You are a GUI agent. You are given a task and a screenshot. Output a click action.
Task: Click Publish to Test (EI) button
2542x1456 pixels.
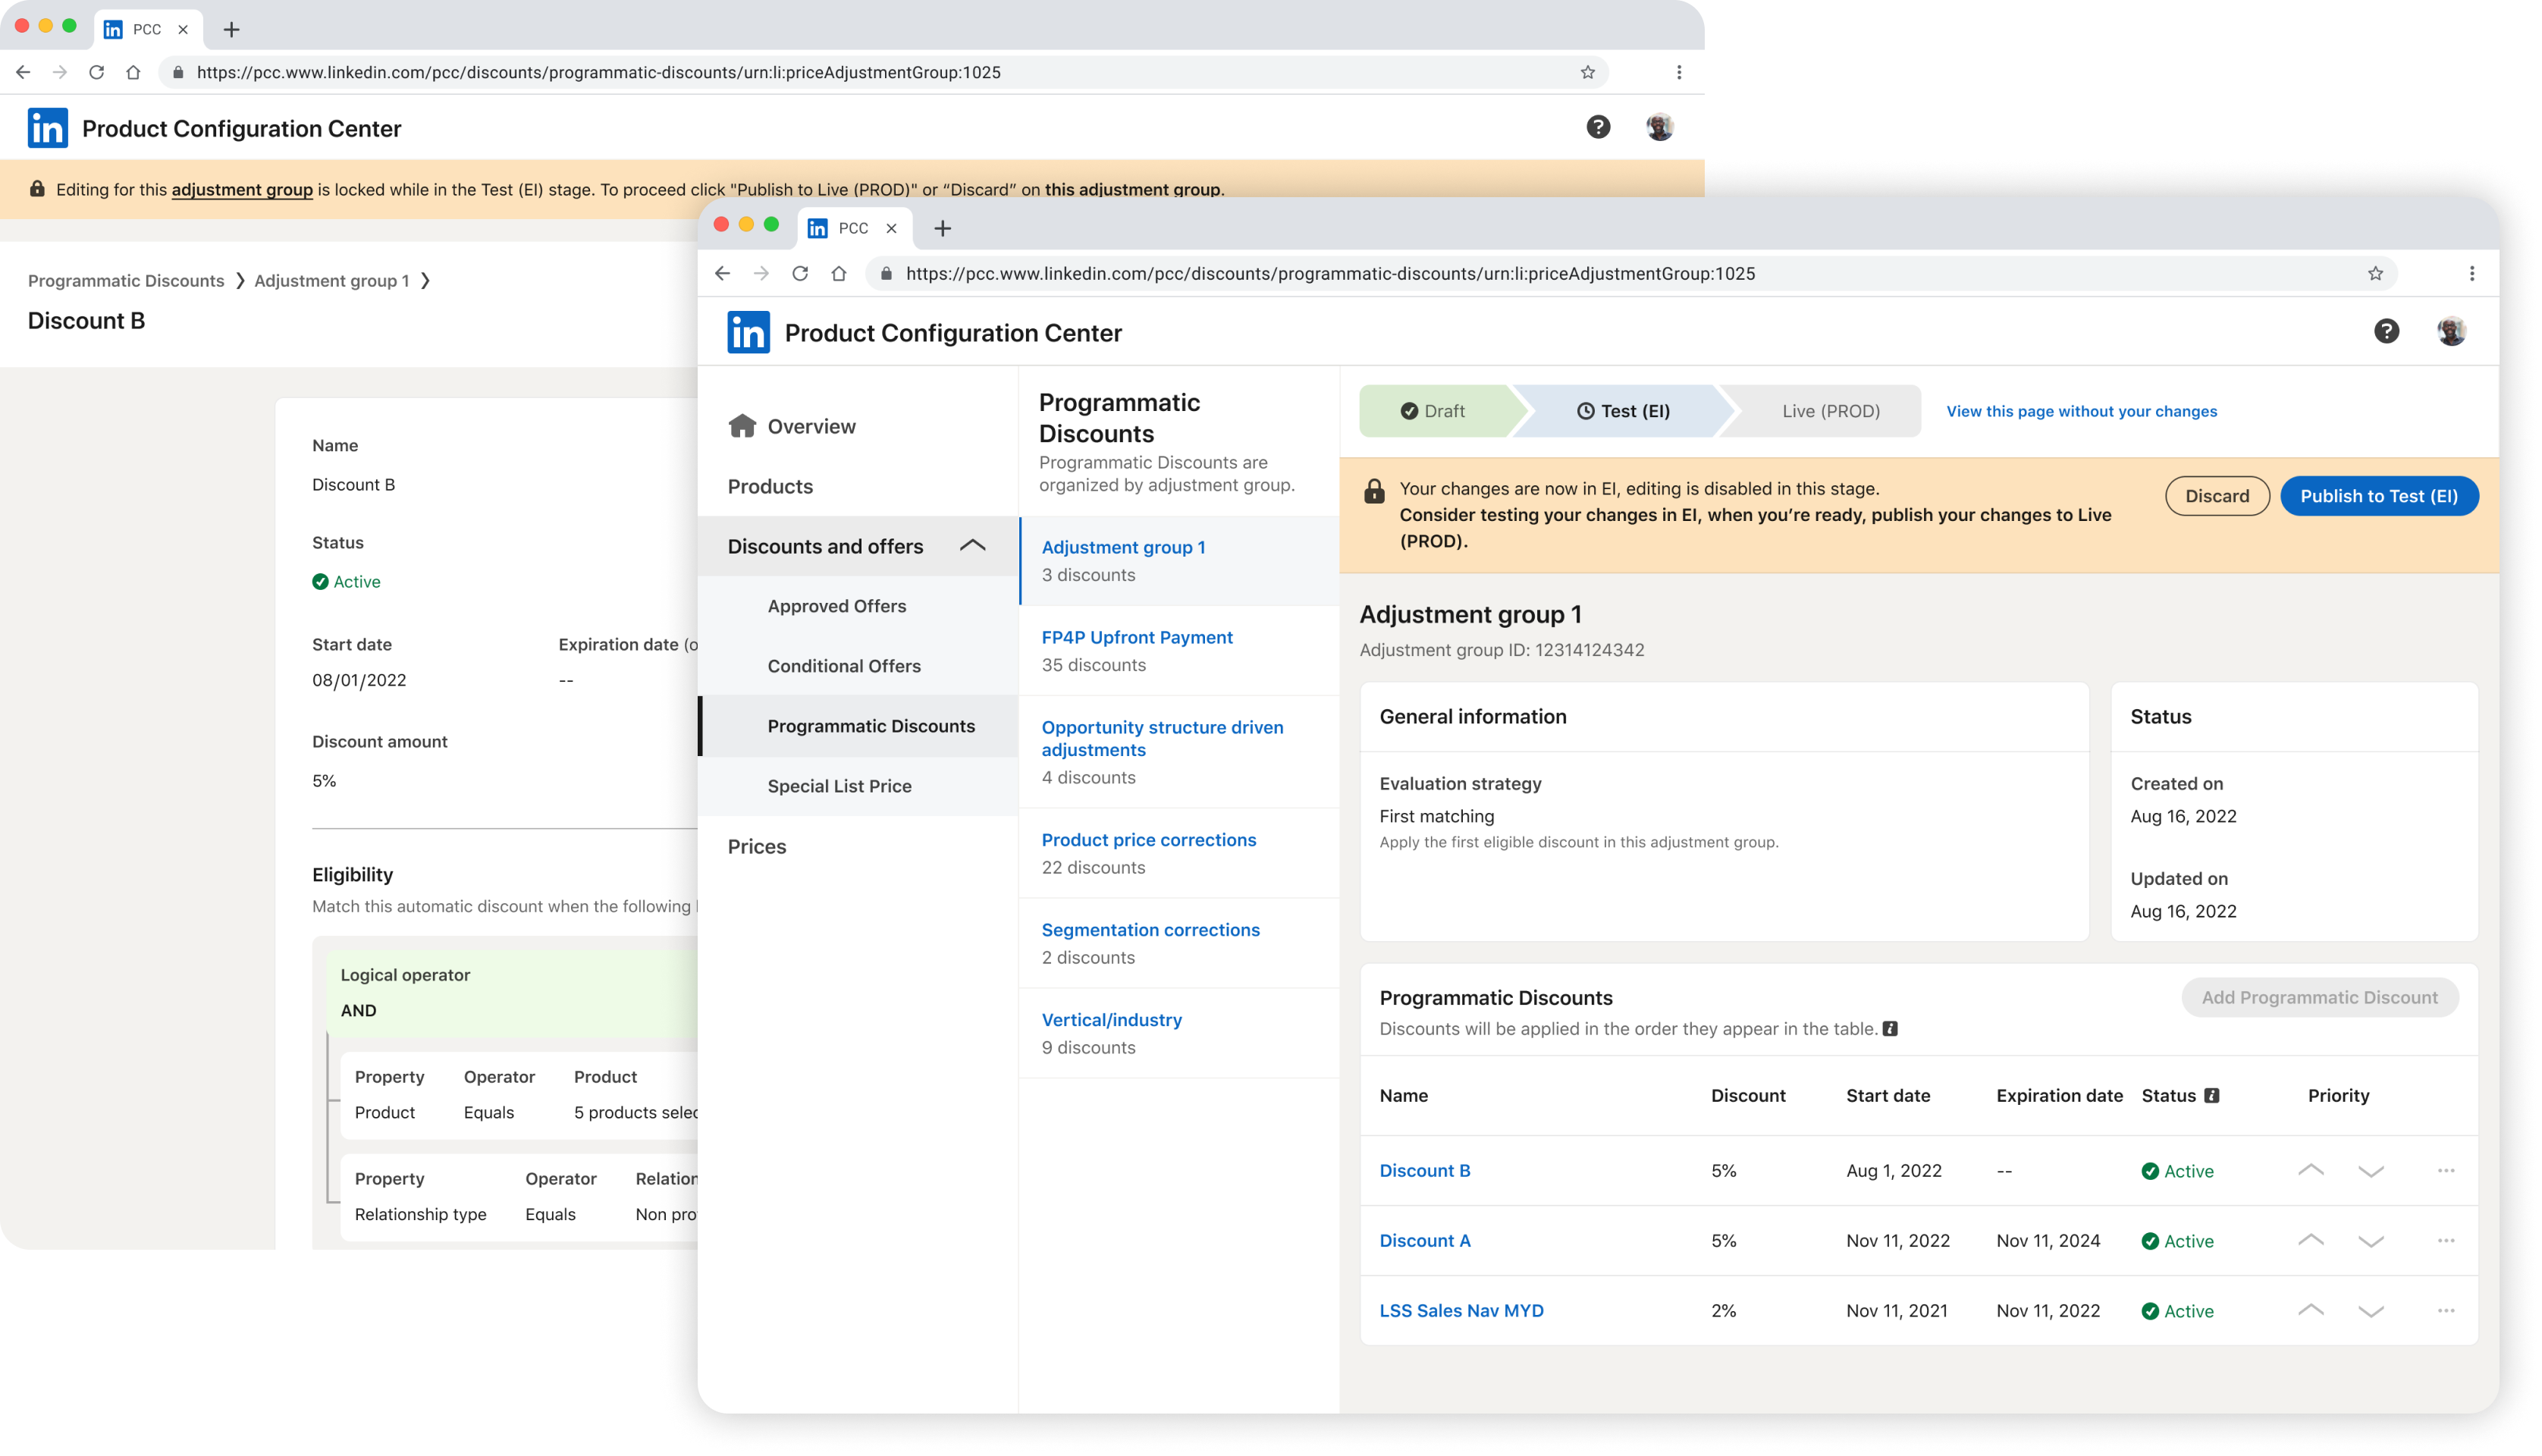click(2378, 496)
